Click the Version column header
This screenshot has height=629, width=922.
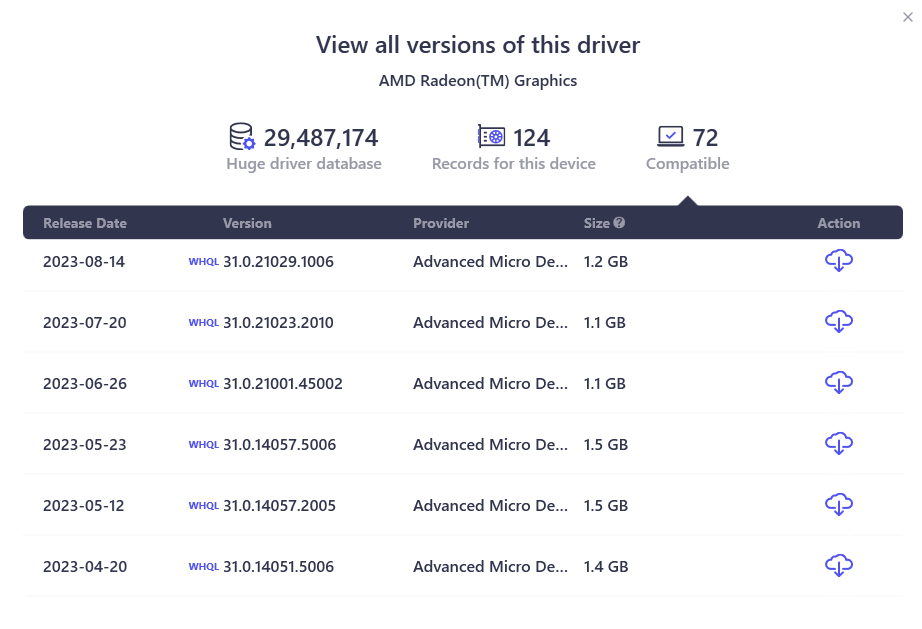click(247, 223)
